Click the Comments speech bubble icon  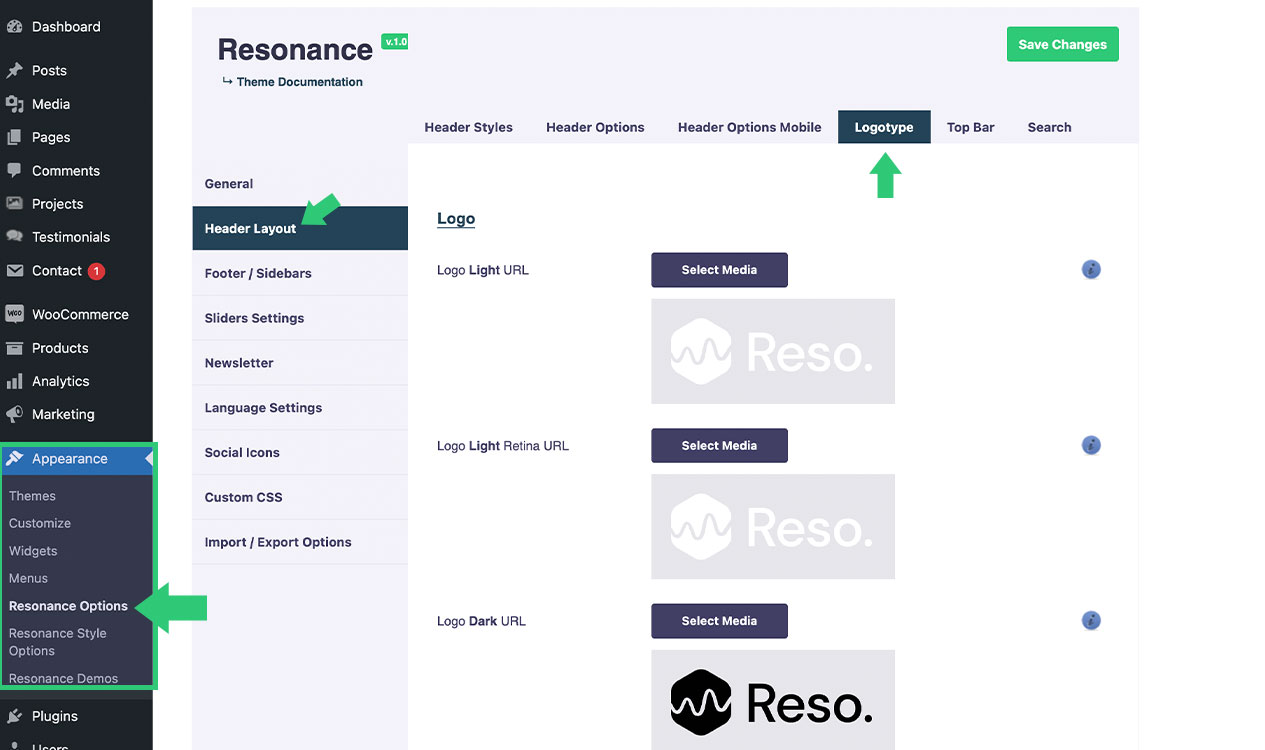coord(14,171)
